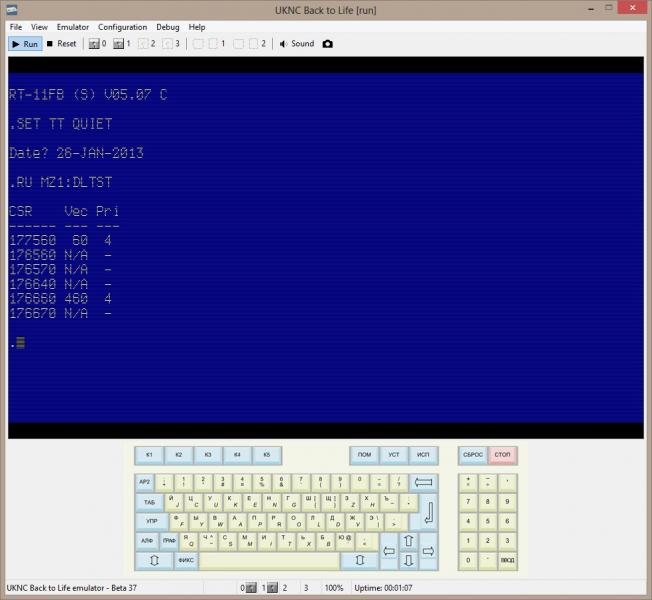Click floppy drive 1 icon in toolbar
Screen dimensions: 652x600
click(121, 44)
